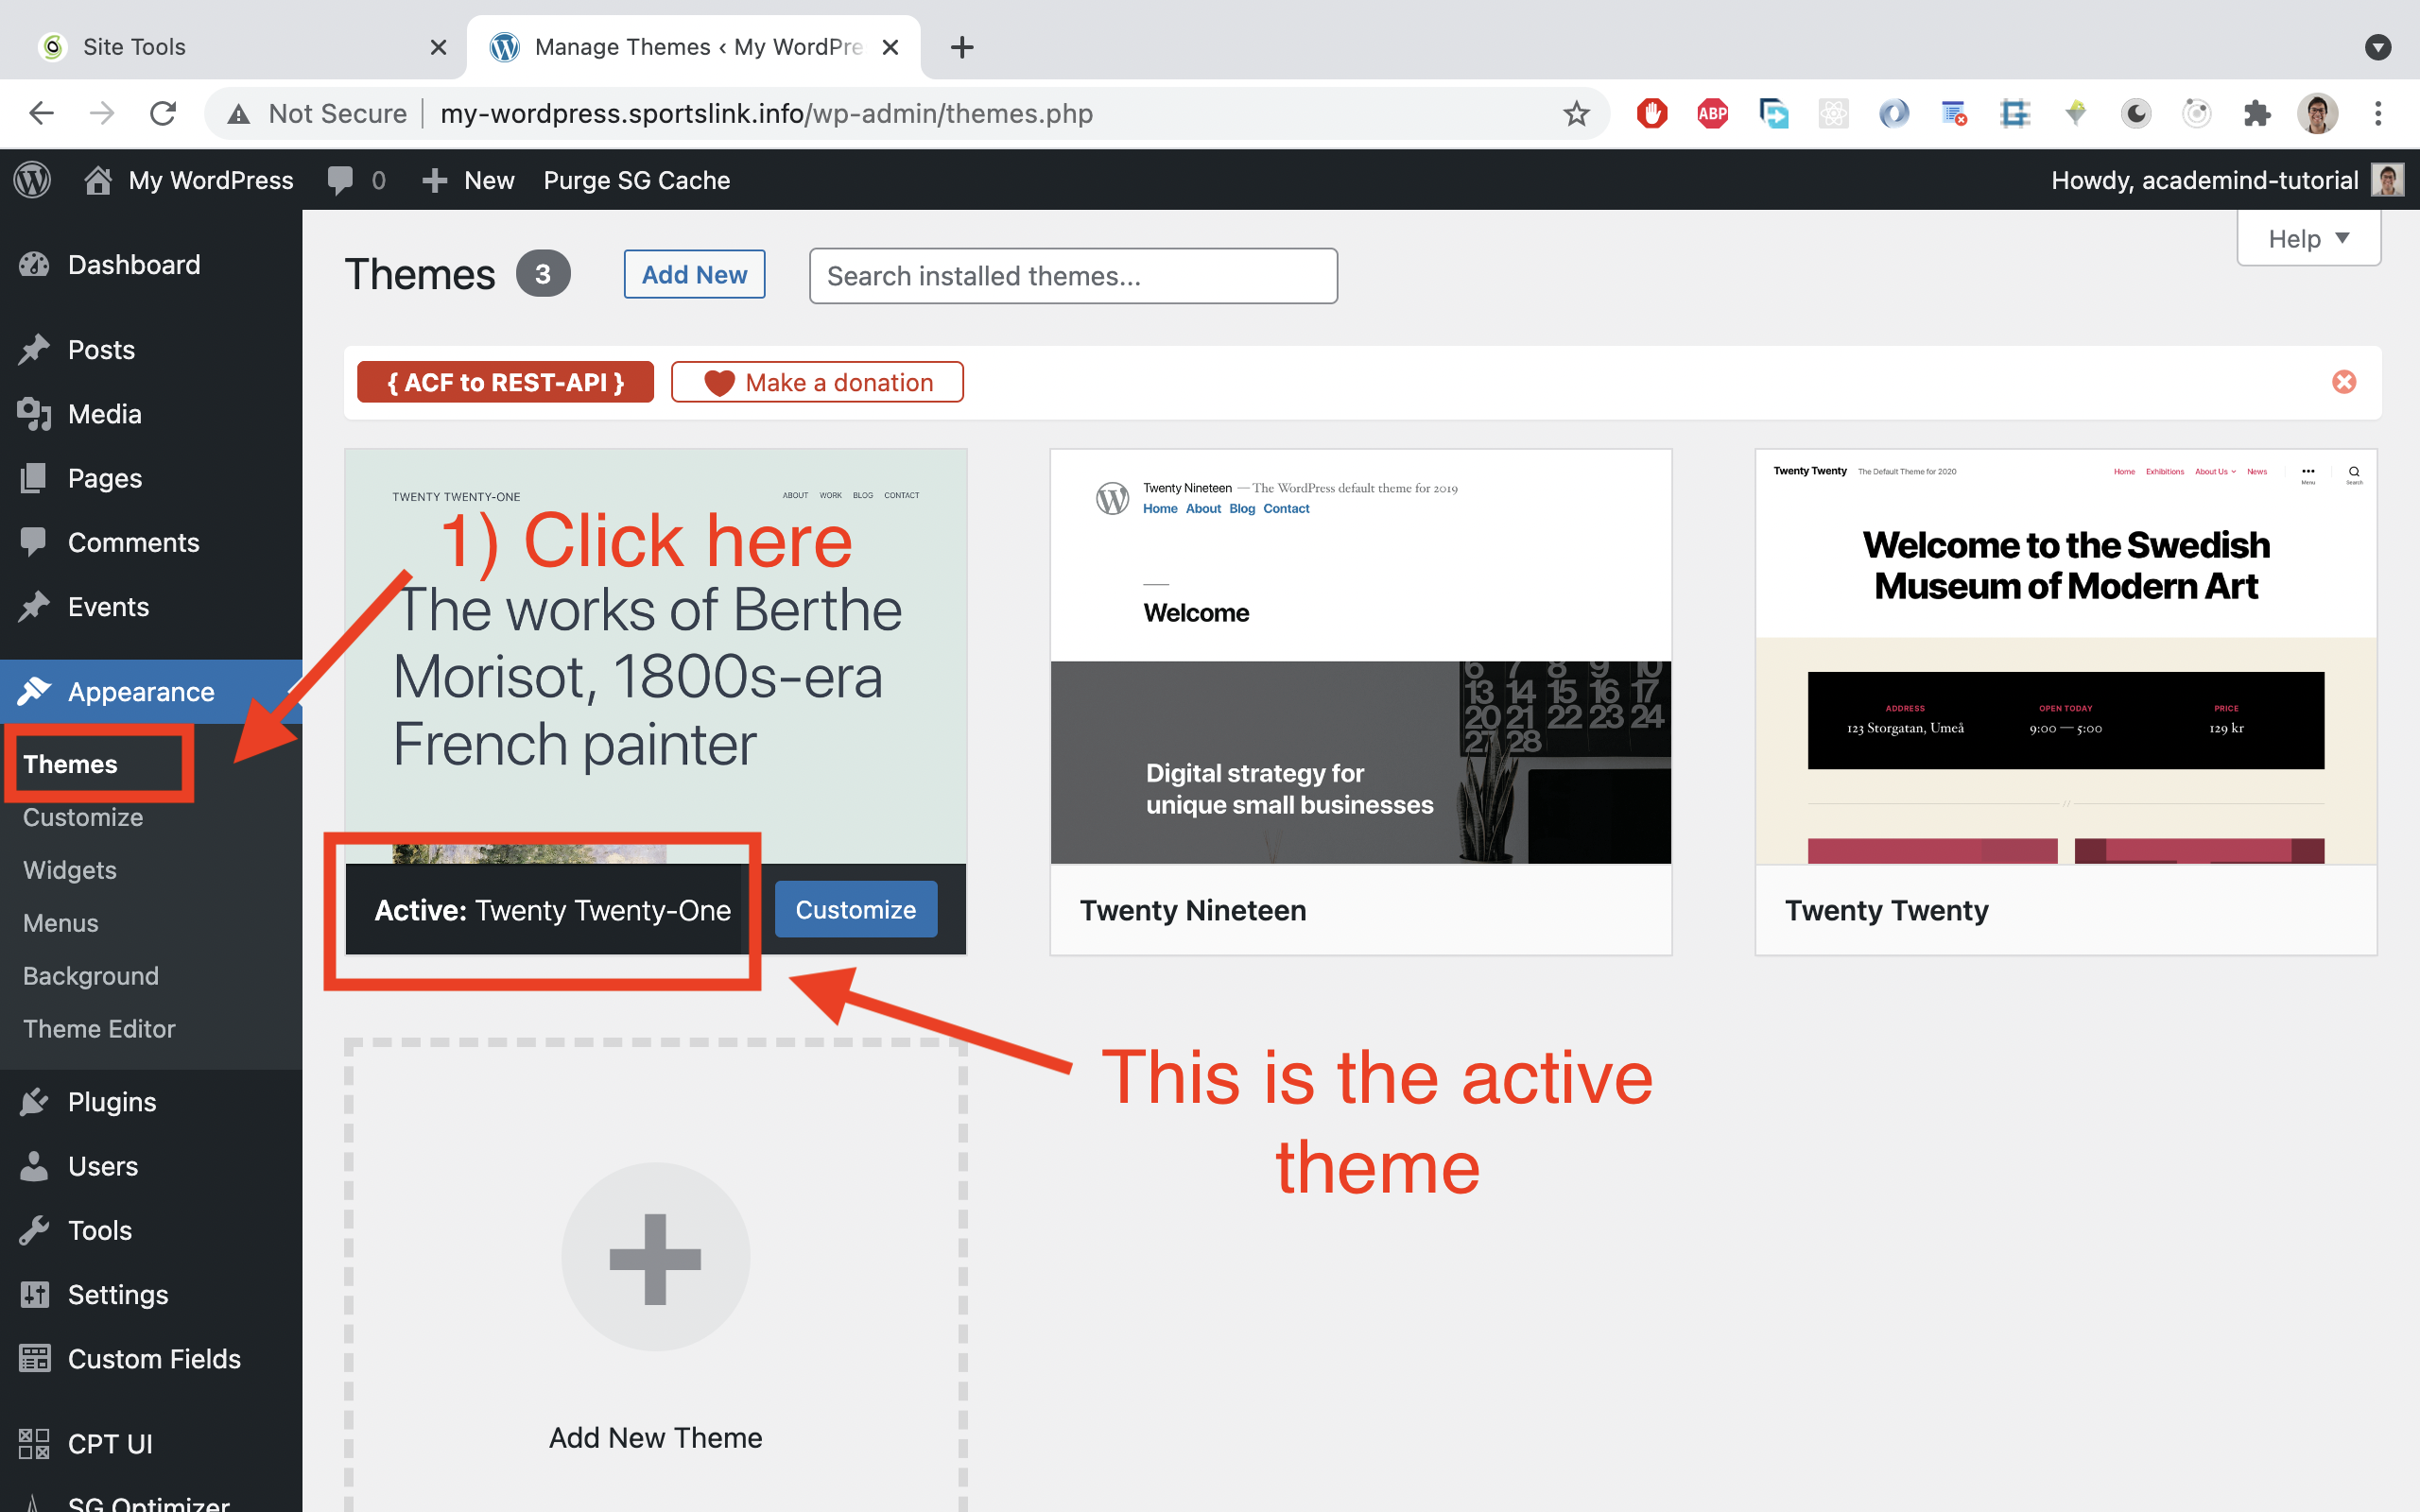Open the Appearance menu icon
2420x1512 pixels.
(x=36, y=691)
